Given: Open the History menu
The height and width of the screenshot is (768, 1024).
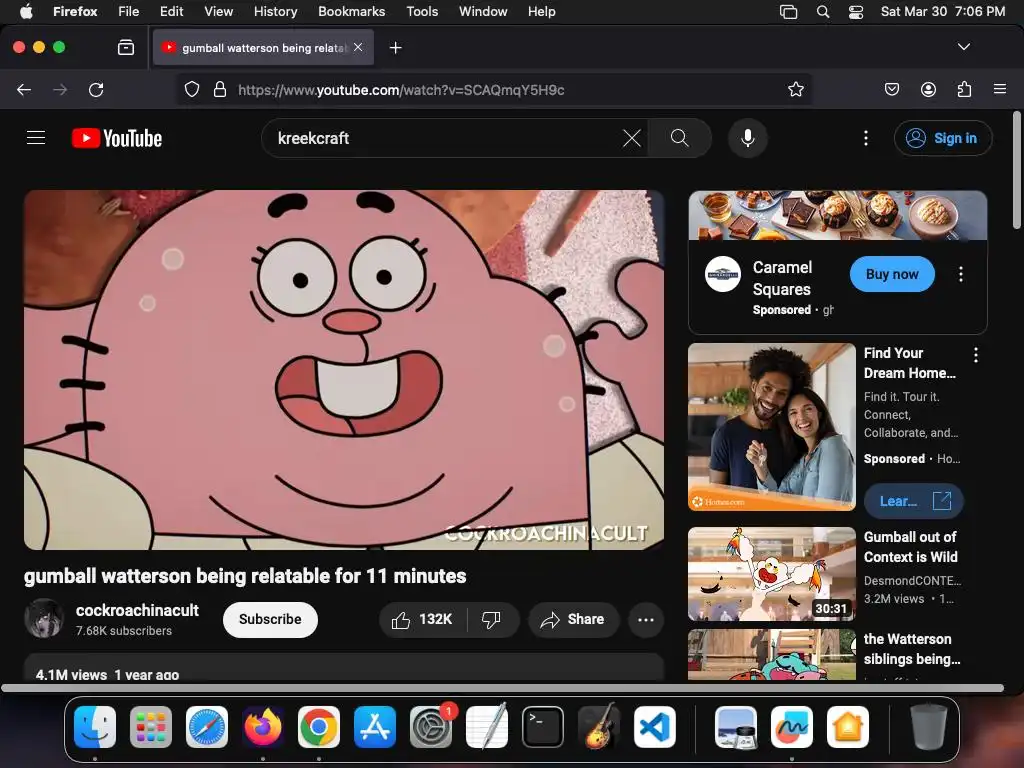Looking at the screenshot, I should (x=275, y=11).
